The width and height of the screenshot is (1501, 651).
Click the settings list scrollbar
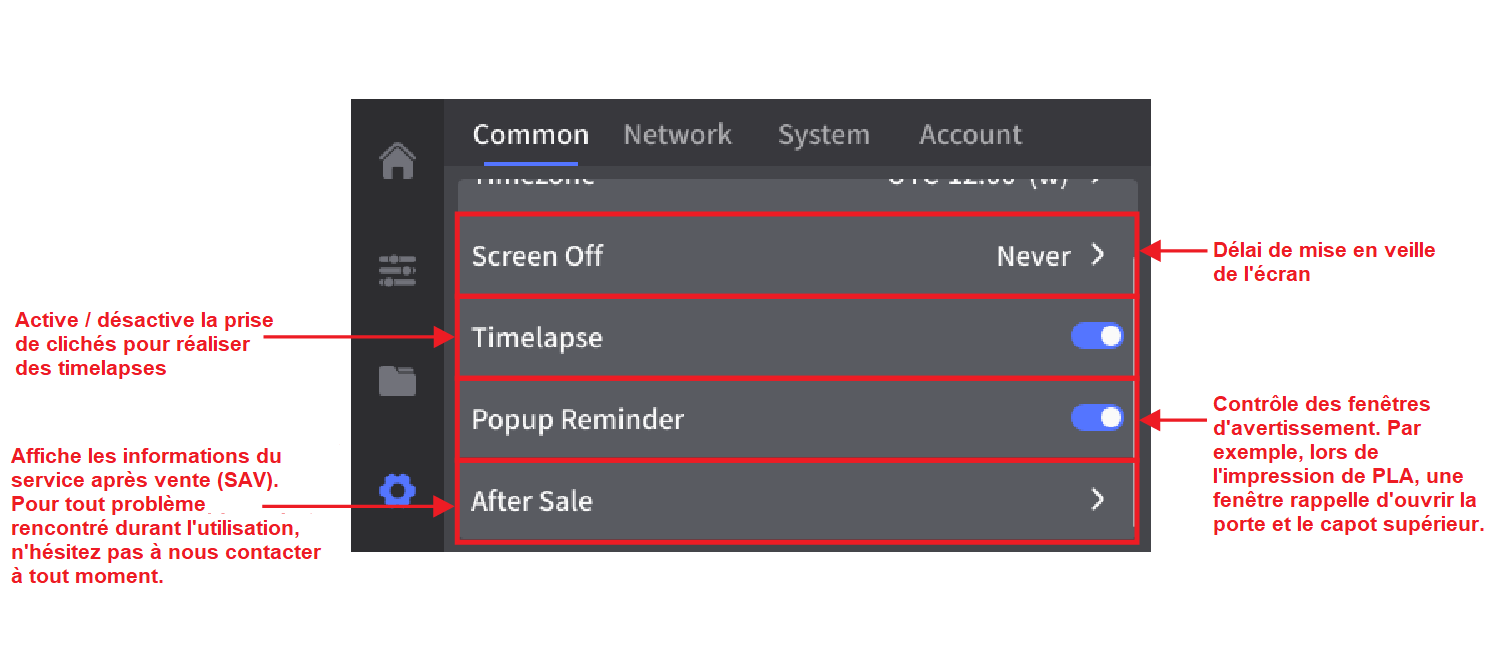pyautogui.click(x=1134, y=400)
